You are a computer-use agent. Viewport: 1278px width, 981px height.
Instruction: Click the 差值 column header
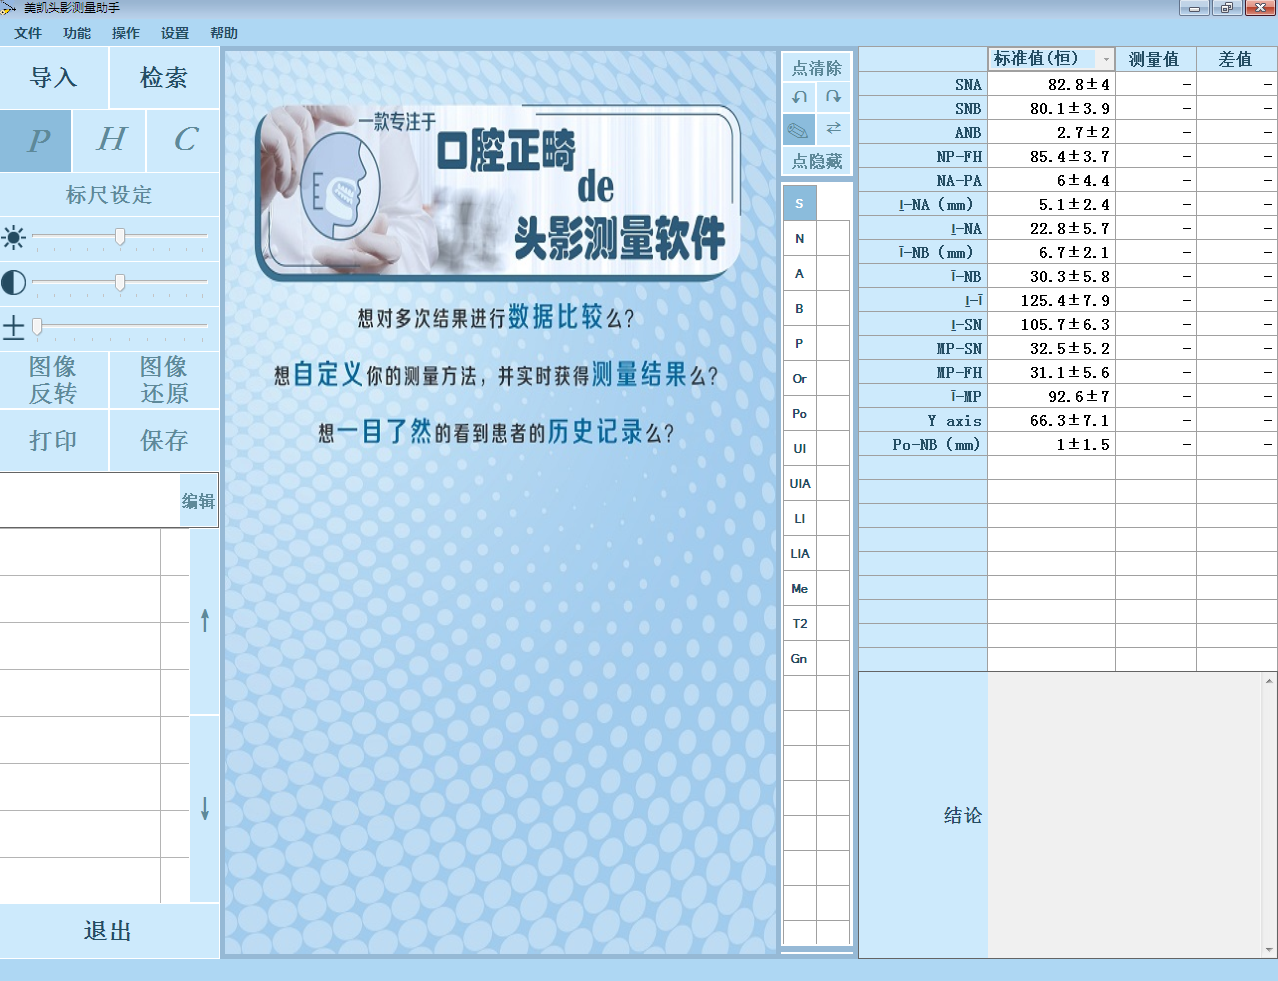tap(1236, 59)
